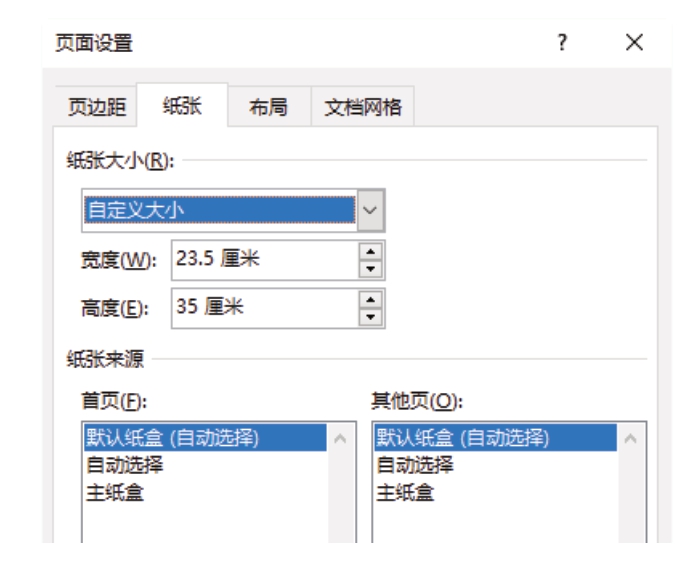
Task: Click inside the 宽度 23.5 厘米 field
Action: click(265, 260)
